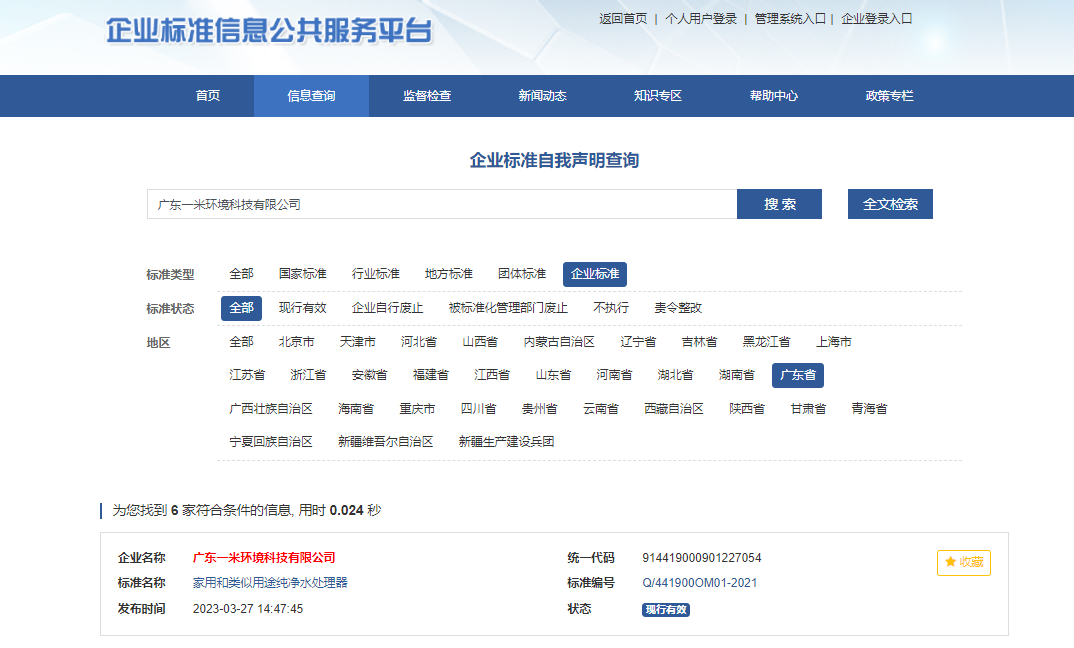Open standard number Q/441900OM01-2021 link

pyautogui.click(x=699, y=583)
